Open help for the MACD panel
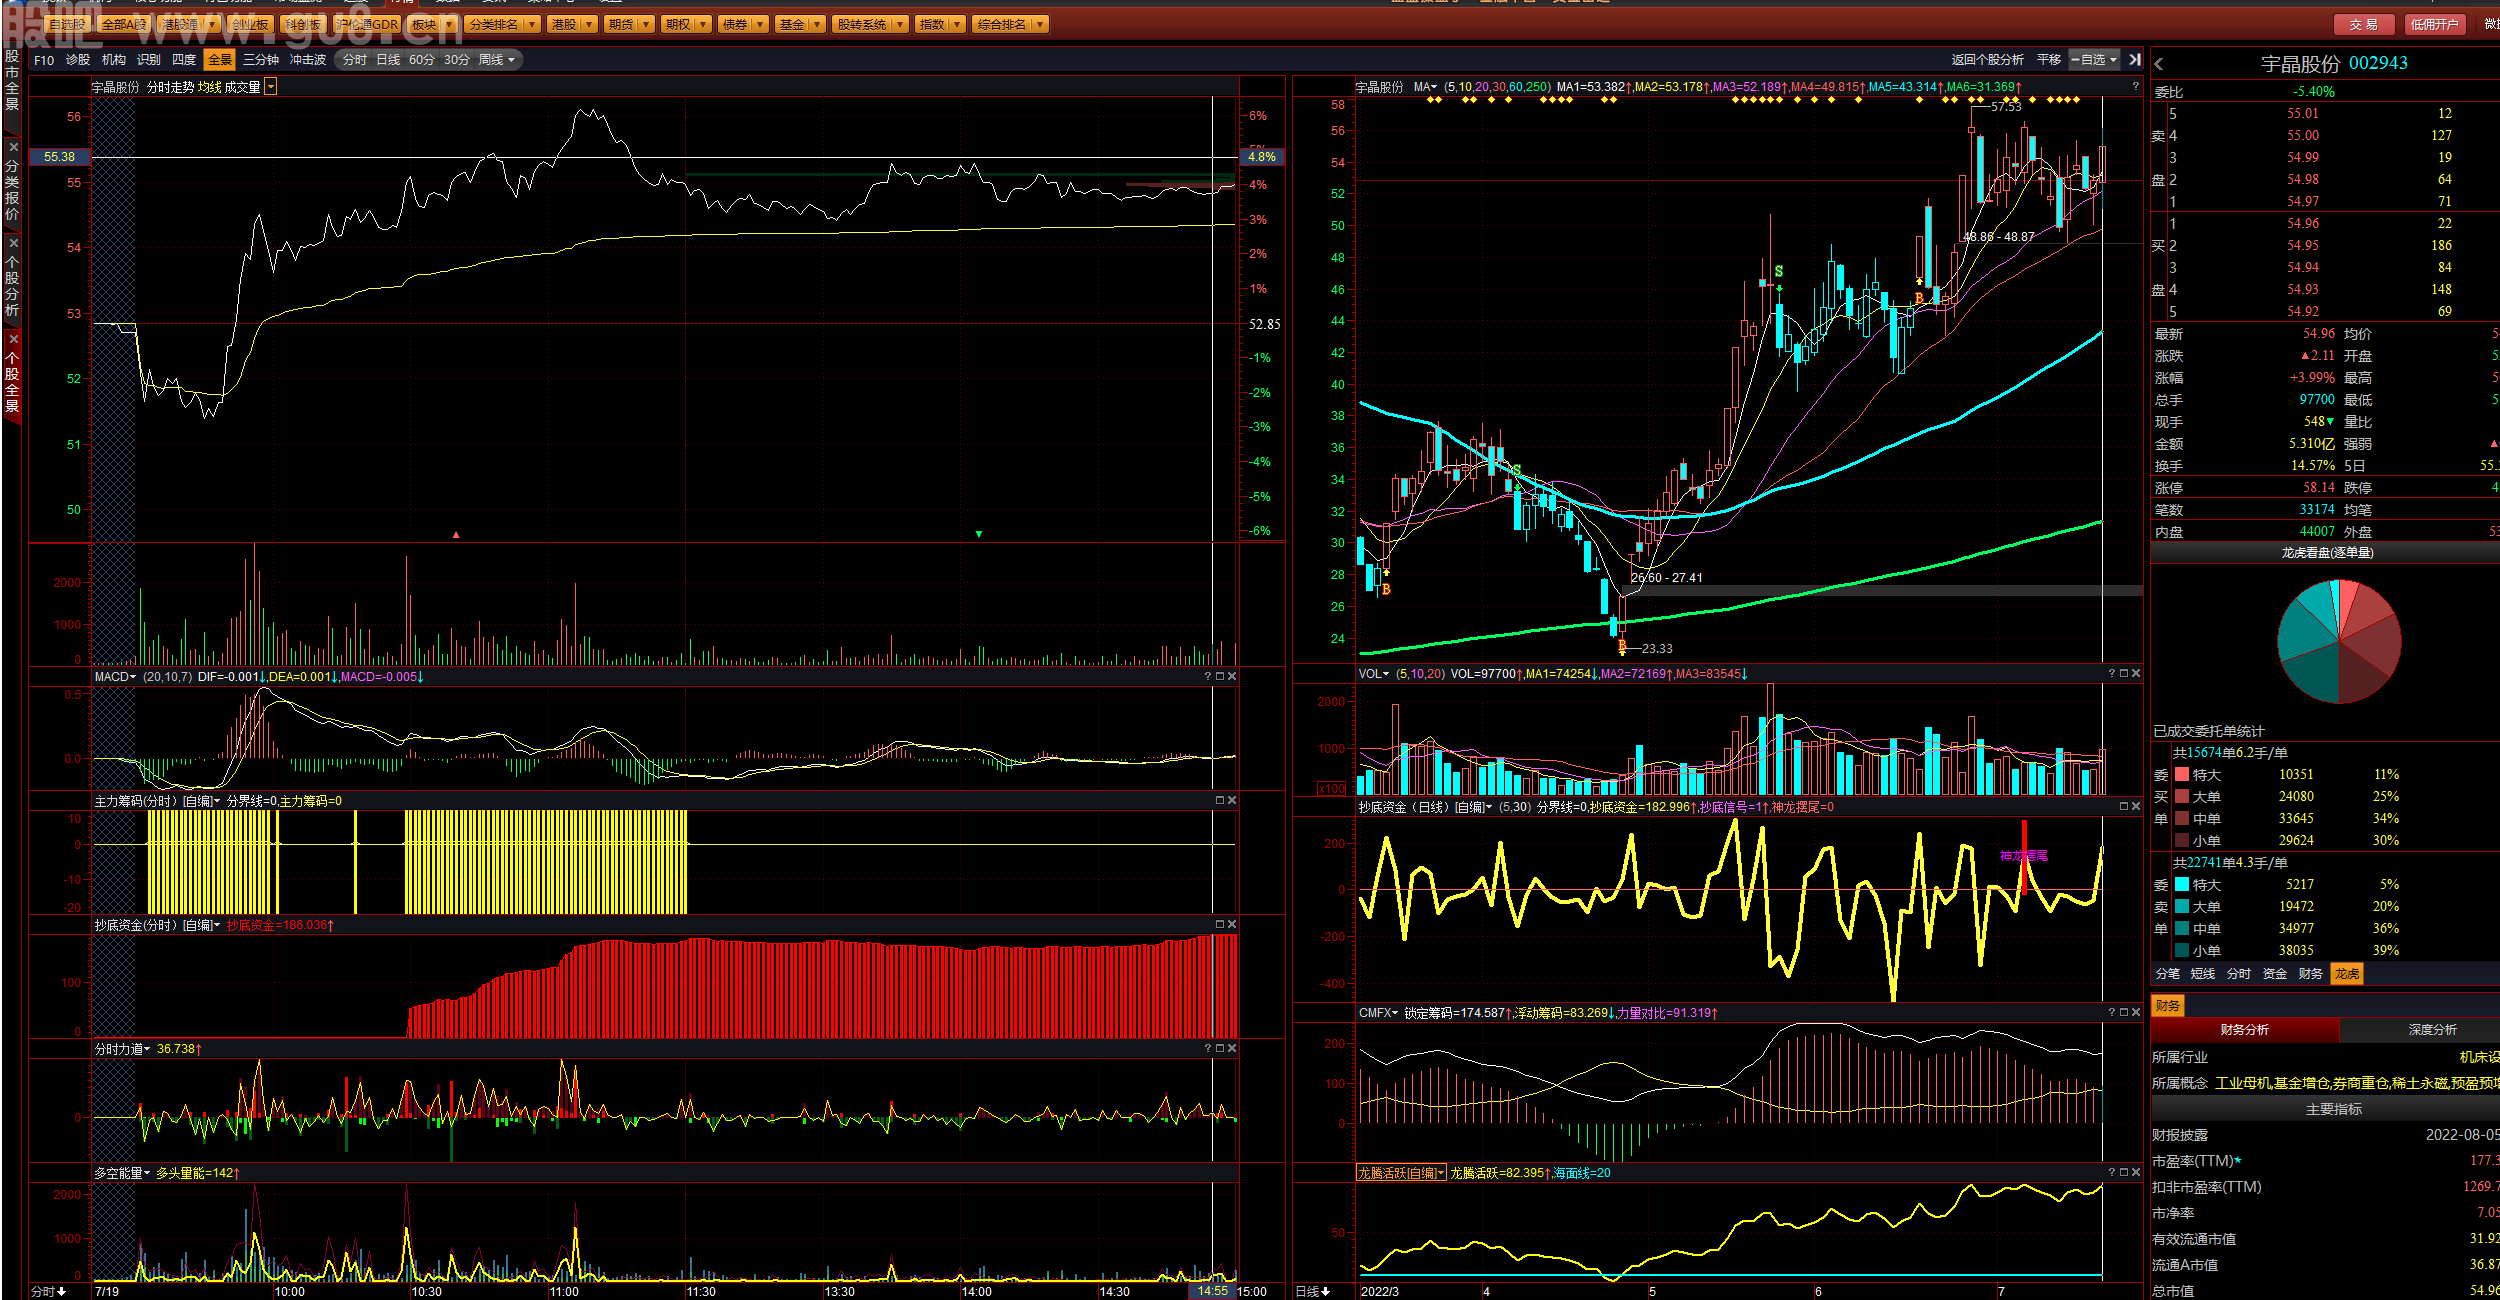This screenshot has width=2500, height=1300. coord(1208,677)
